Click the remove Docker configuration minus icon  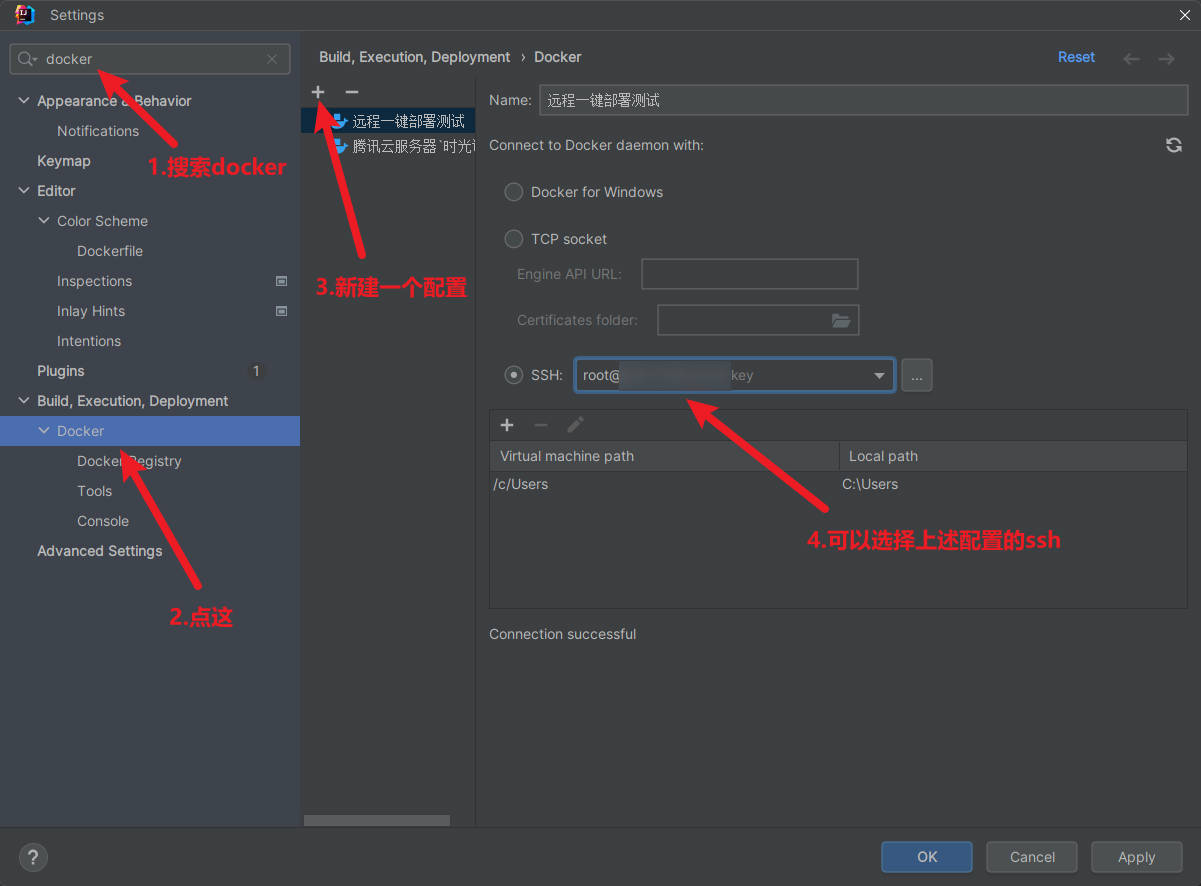click(351, 92)
